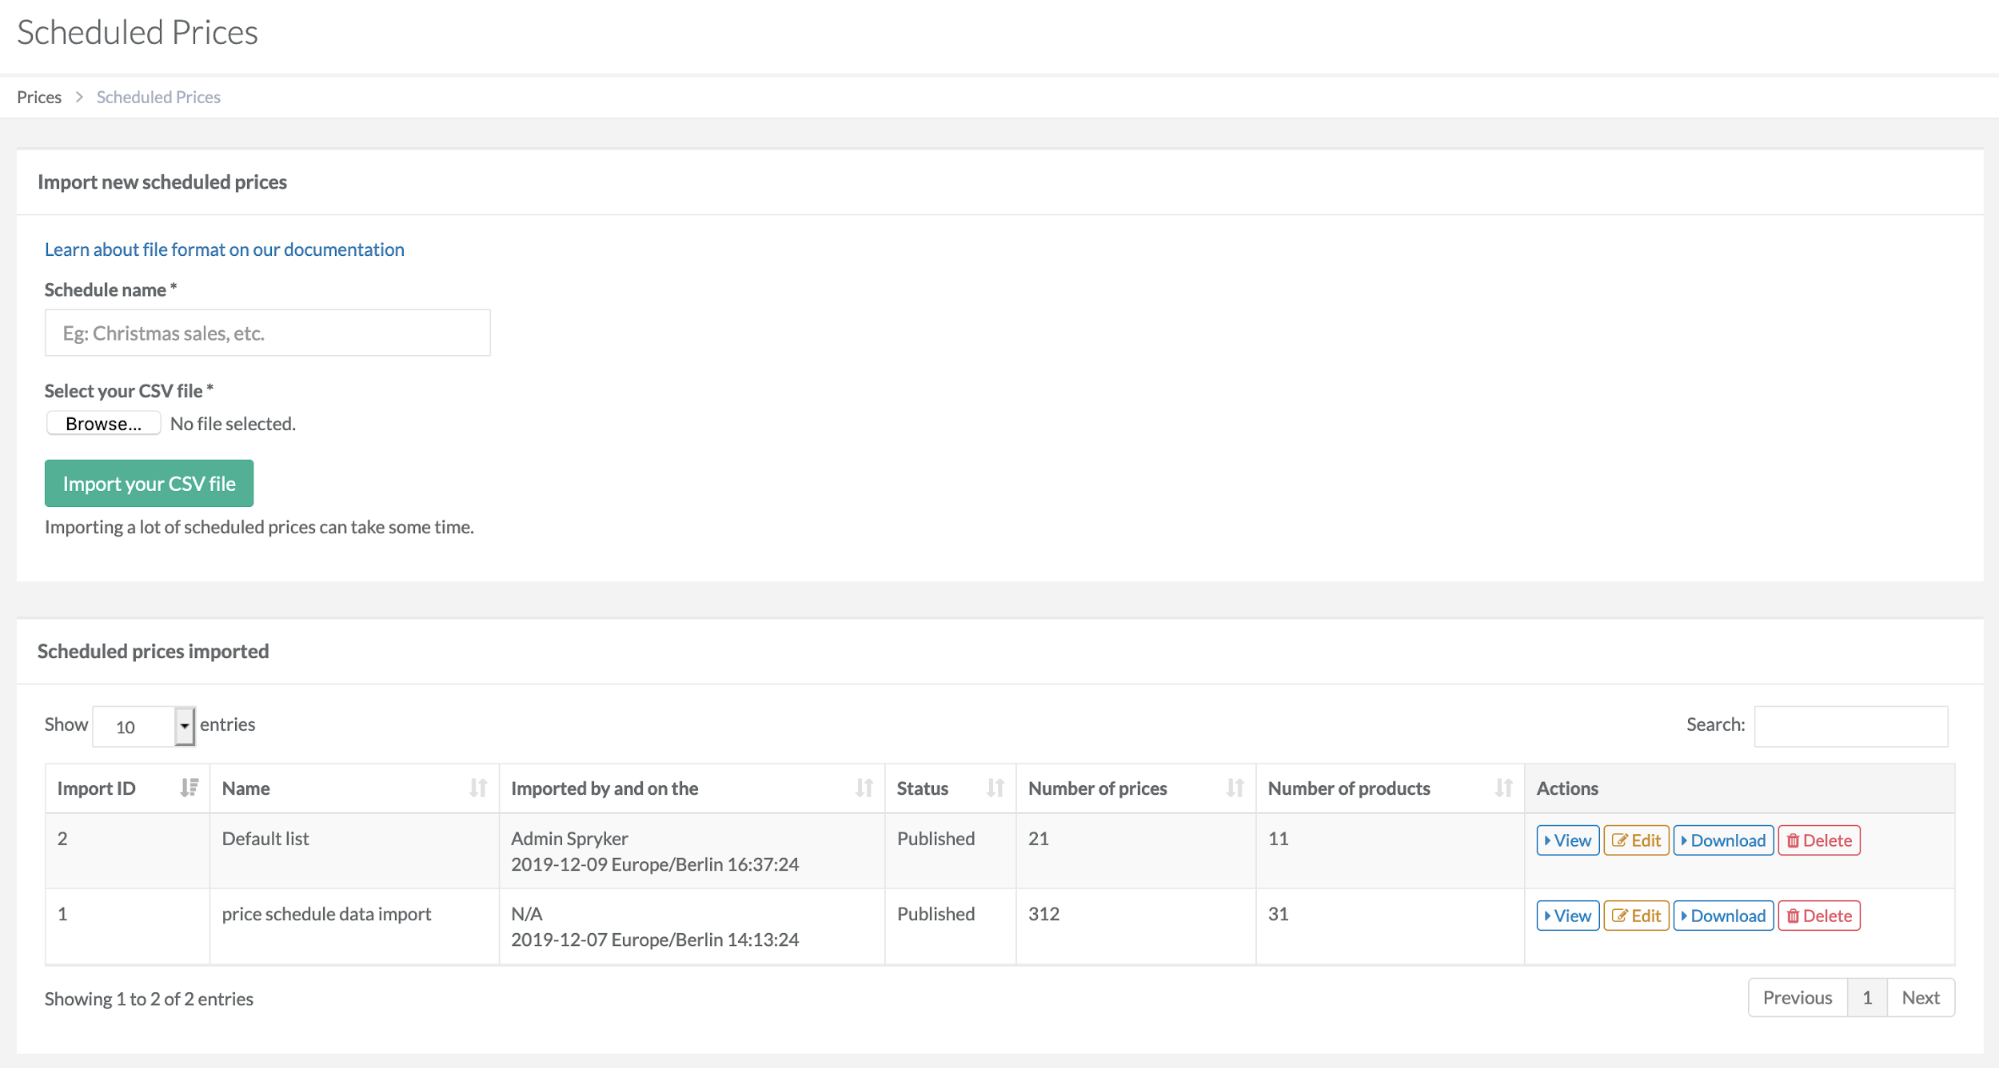Image resolution: width=1999 pixels, height=1069 pixels.
Task: Open the file format documentation link
Action: pyautogui.click(x=224, y=249)
